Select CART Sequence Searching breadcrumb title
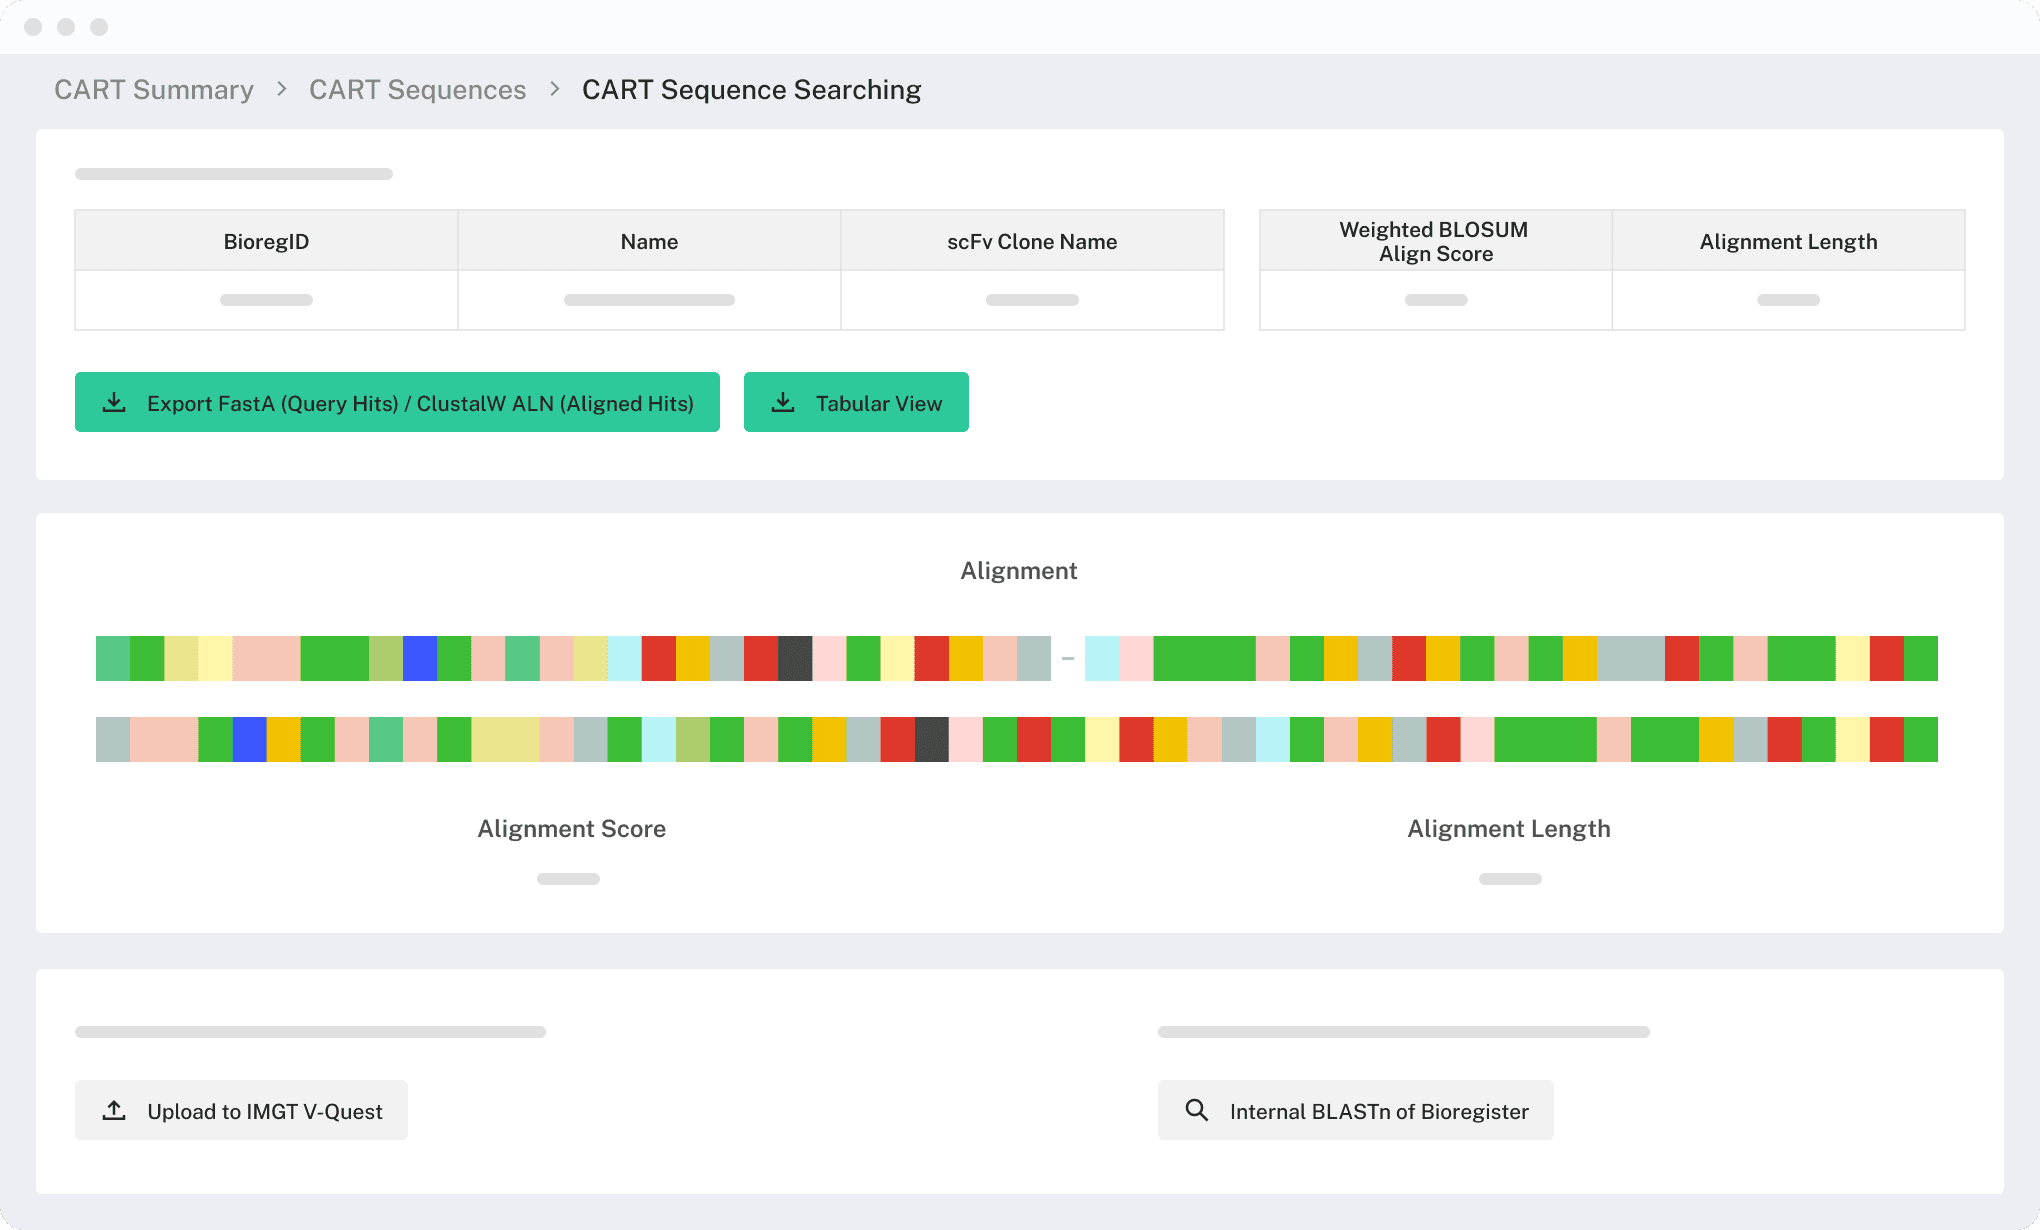Viewport: 2040px width, 1230px height. 751,90
